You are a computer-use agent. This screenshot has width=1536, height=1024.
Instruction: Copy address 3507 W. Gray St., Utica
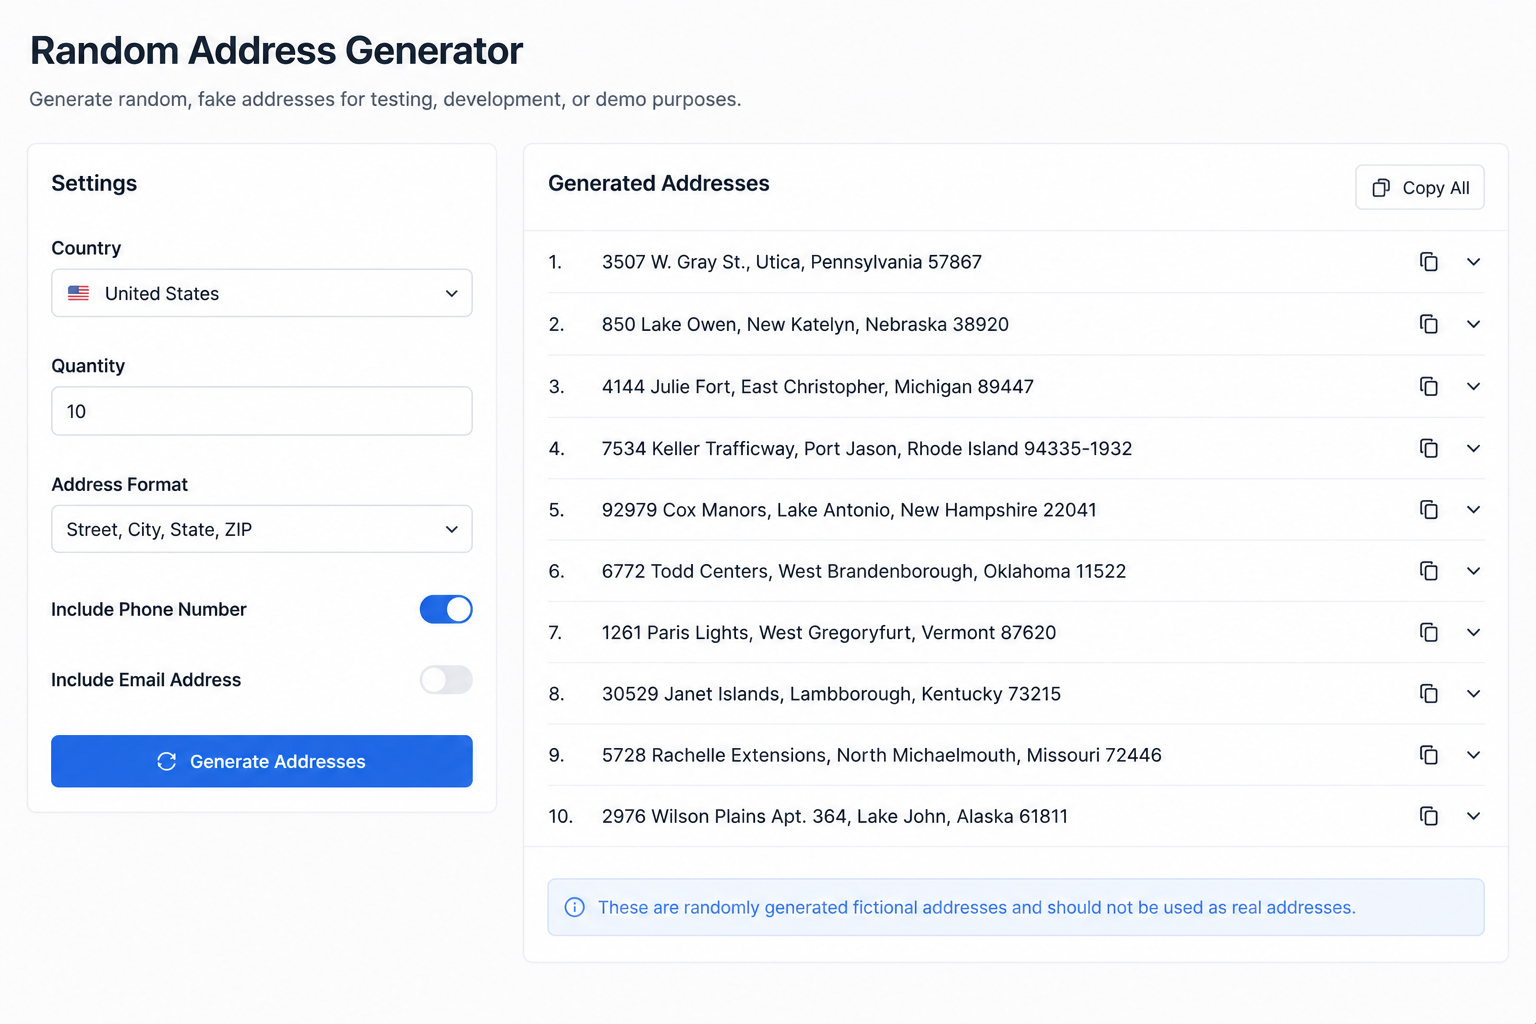click(1429, 262)
